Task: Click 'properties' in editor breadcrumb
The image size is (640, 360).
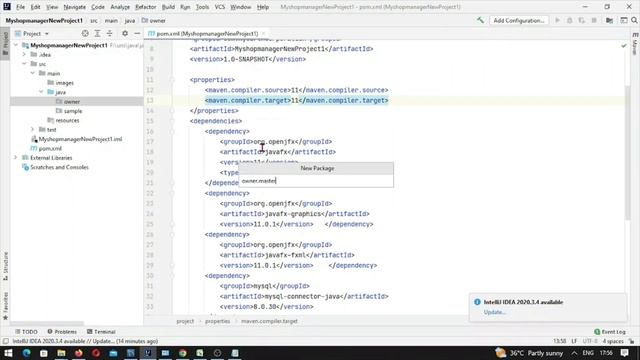Action: [218, 321]
